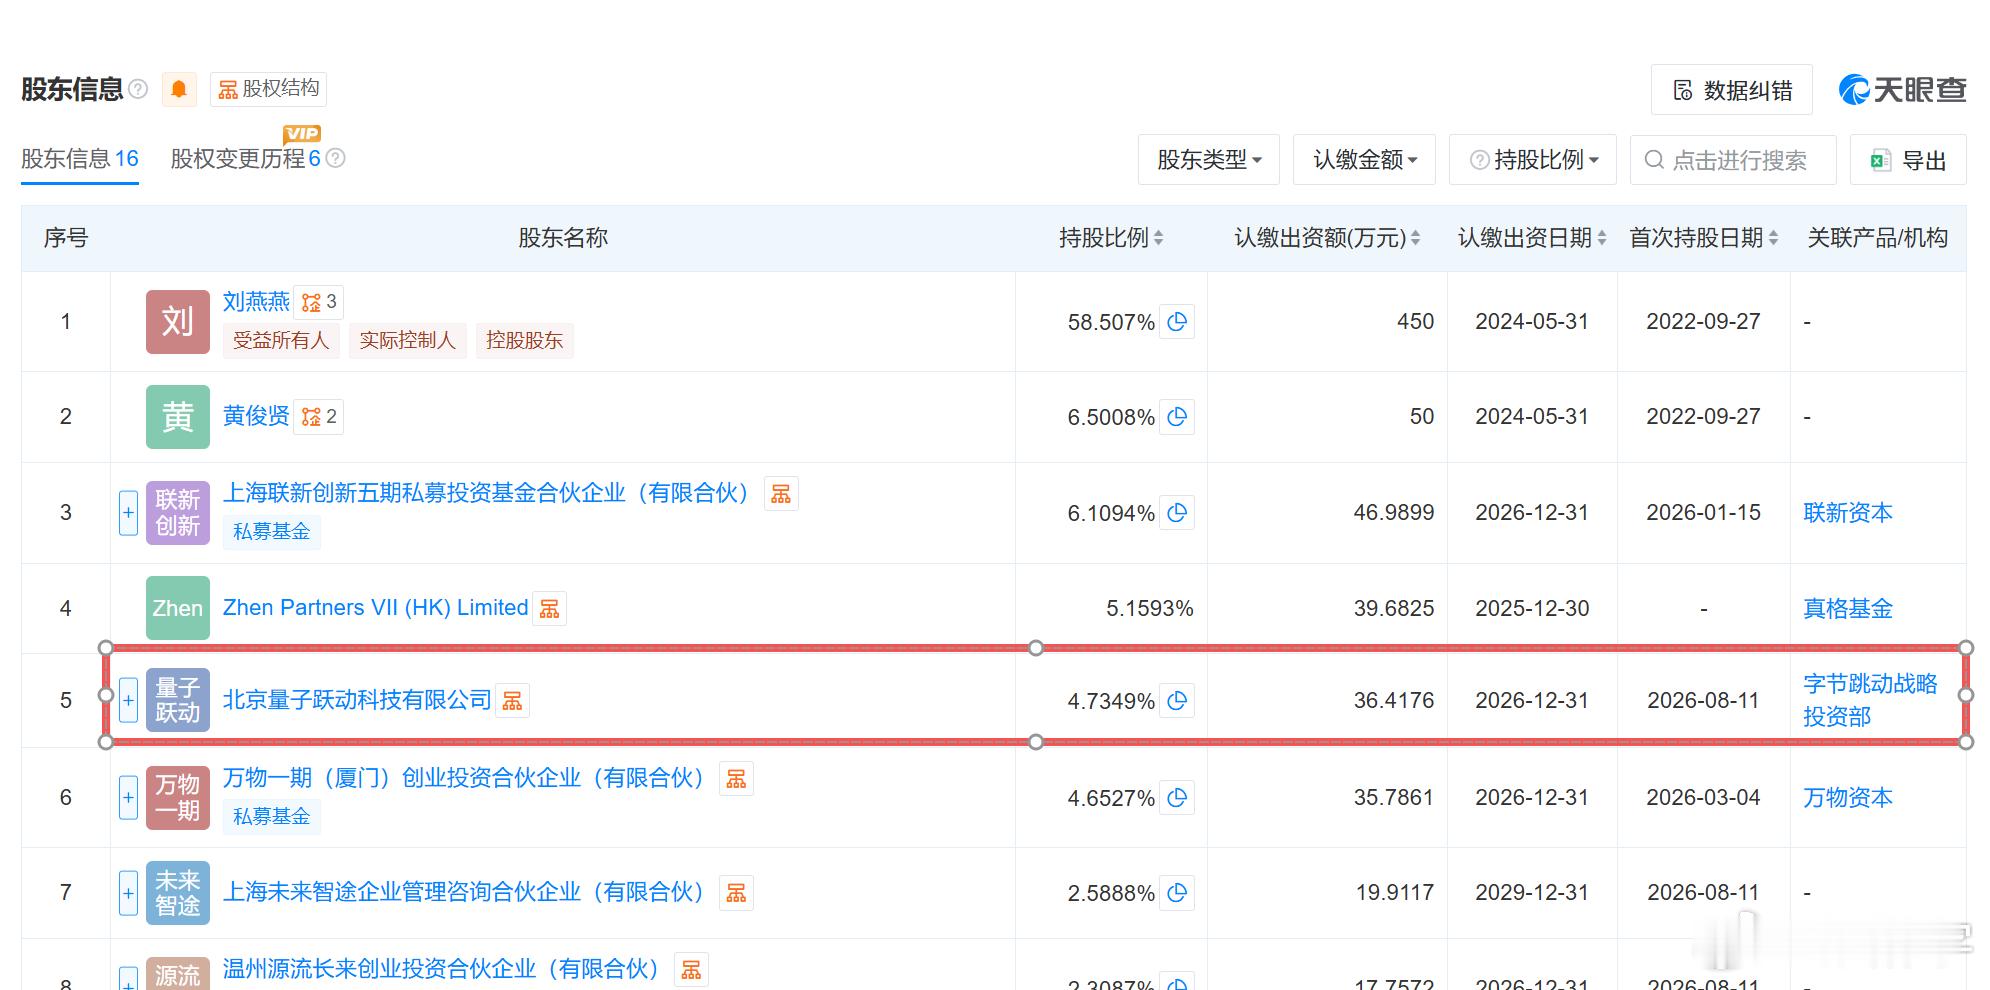Click structure icon beside 温州源流长来创业投资

[692, 969]
